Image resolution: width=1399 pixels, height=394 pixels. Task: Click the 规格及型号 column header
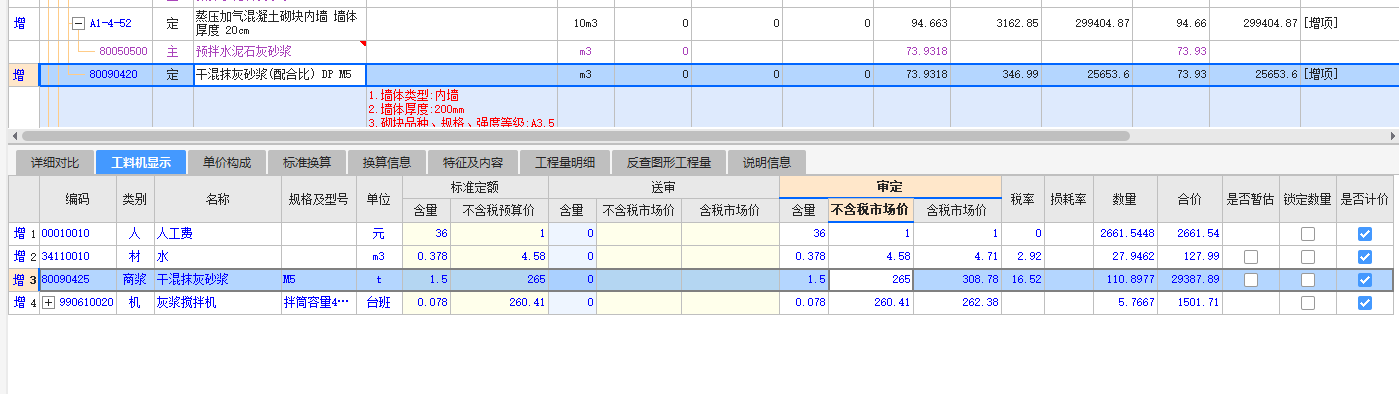(319, 199)
